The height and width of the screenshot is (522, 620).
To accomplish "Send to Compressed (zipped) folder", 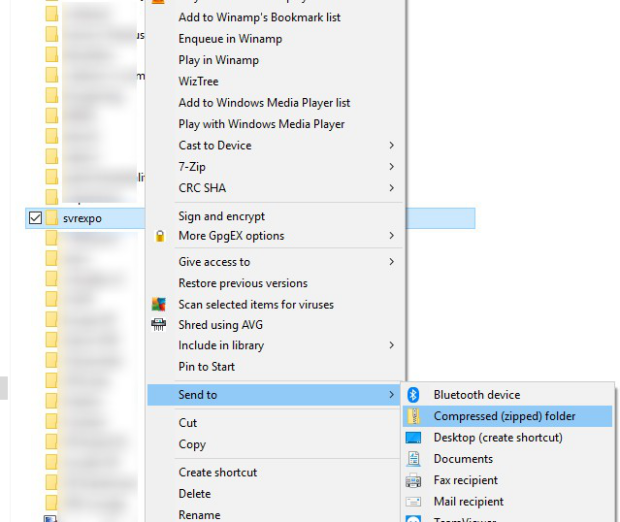I will click(x=508, y=416).
